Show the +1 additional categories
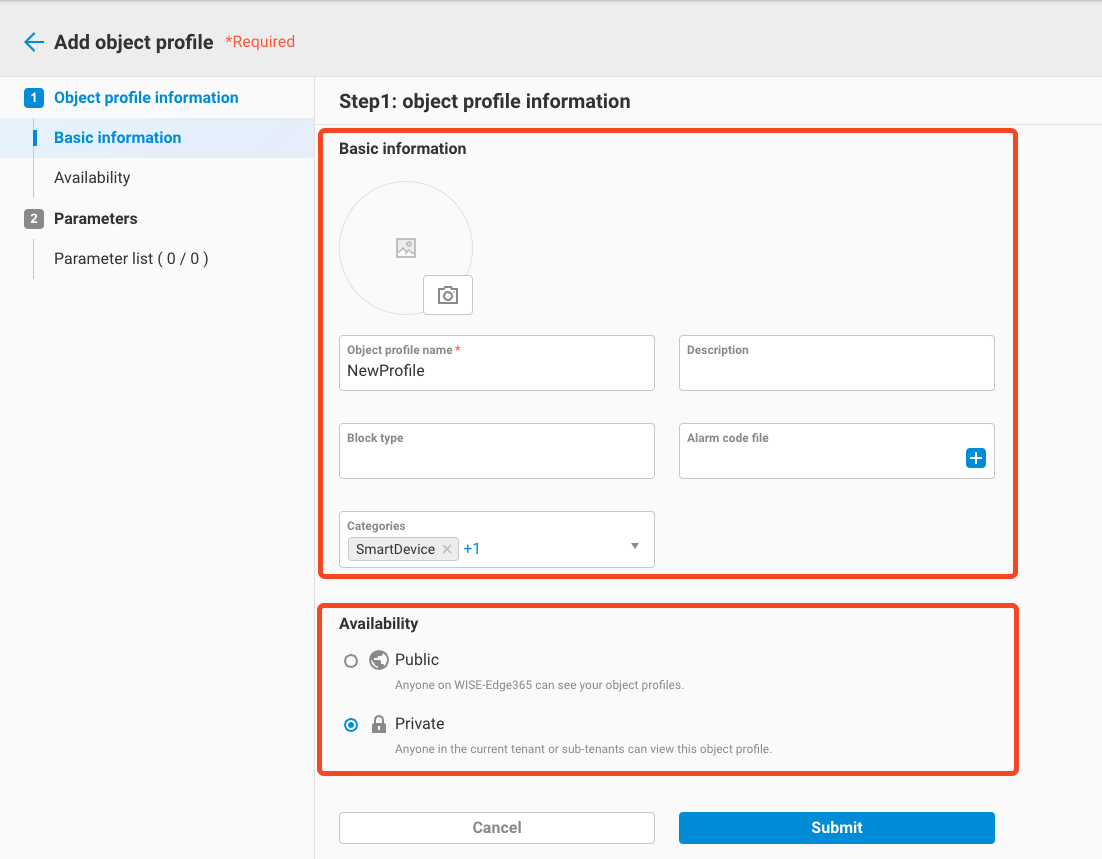1102x859 pixels. point(472,549)
